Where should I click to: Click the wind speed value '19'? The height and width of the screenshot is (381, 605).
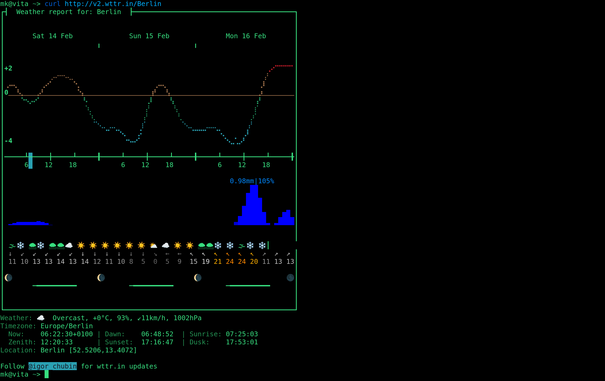tap(206, 261)
